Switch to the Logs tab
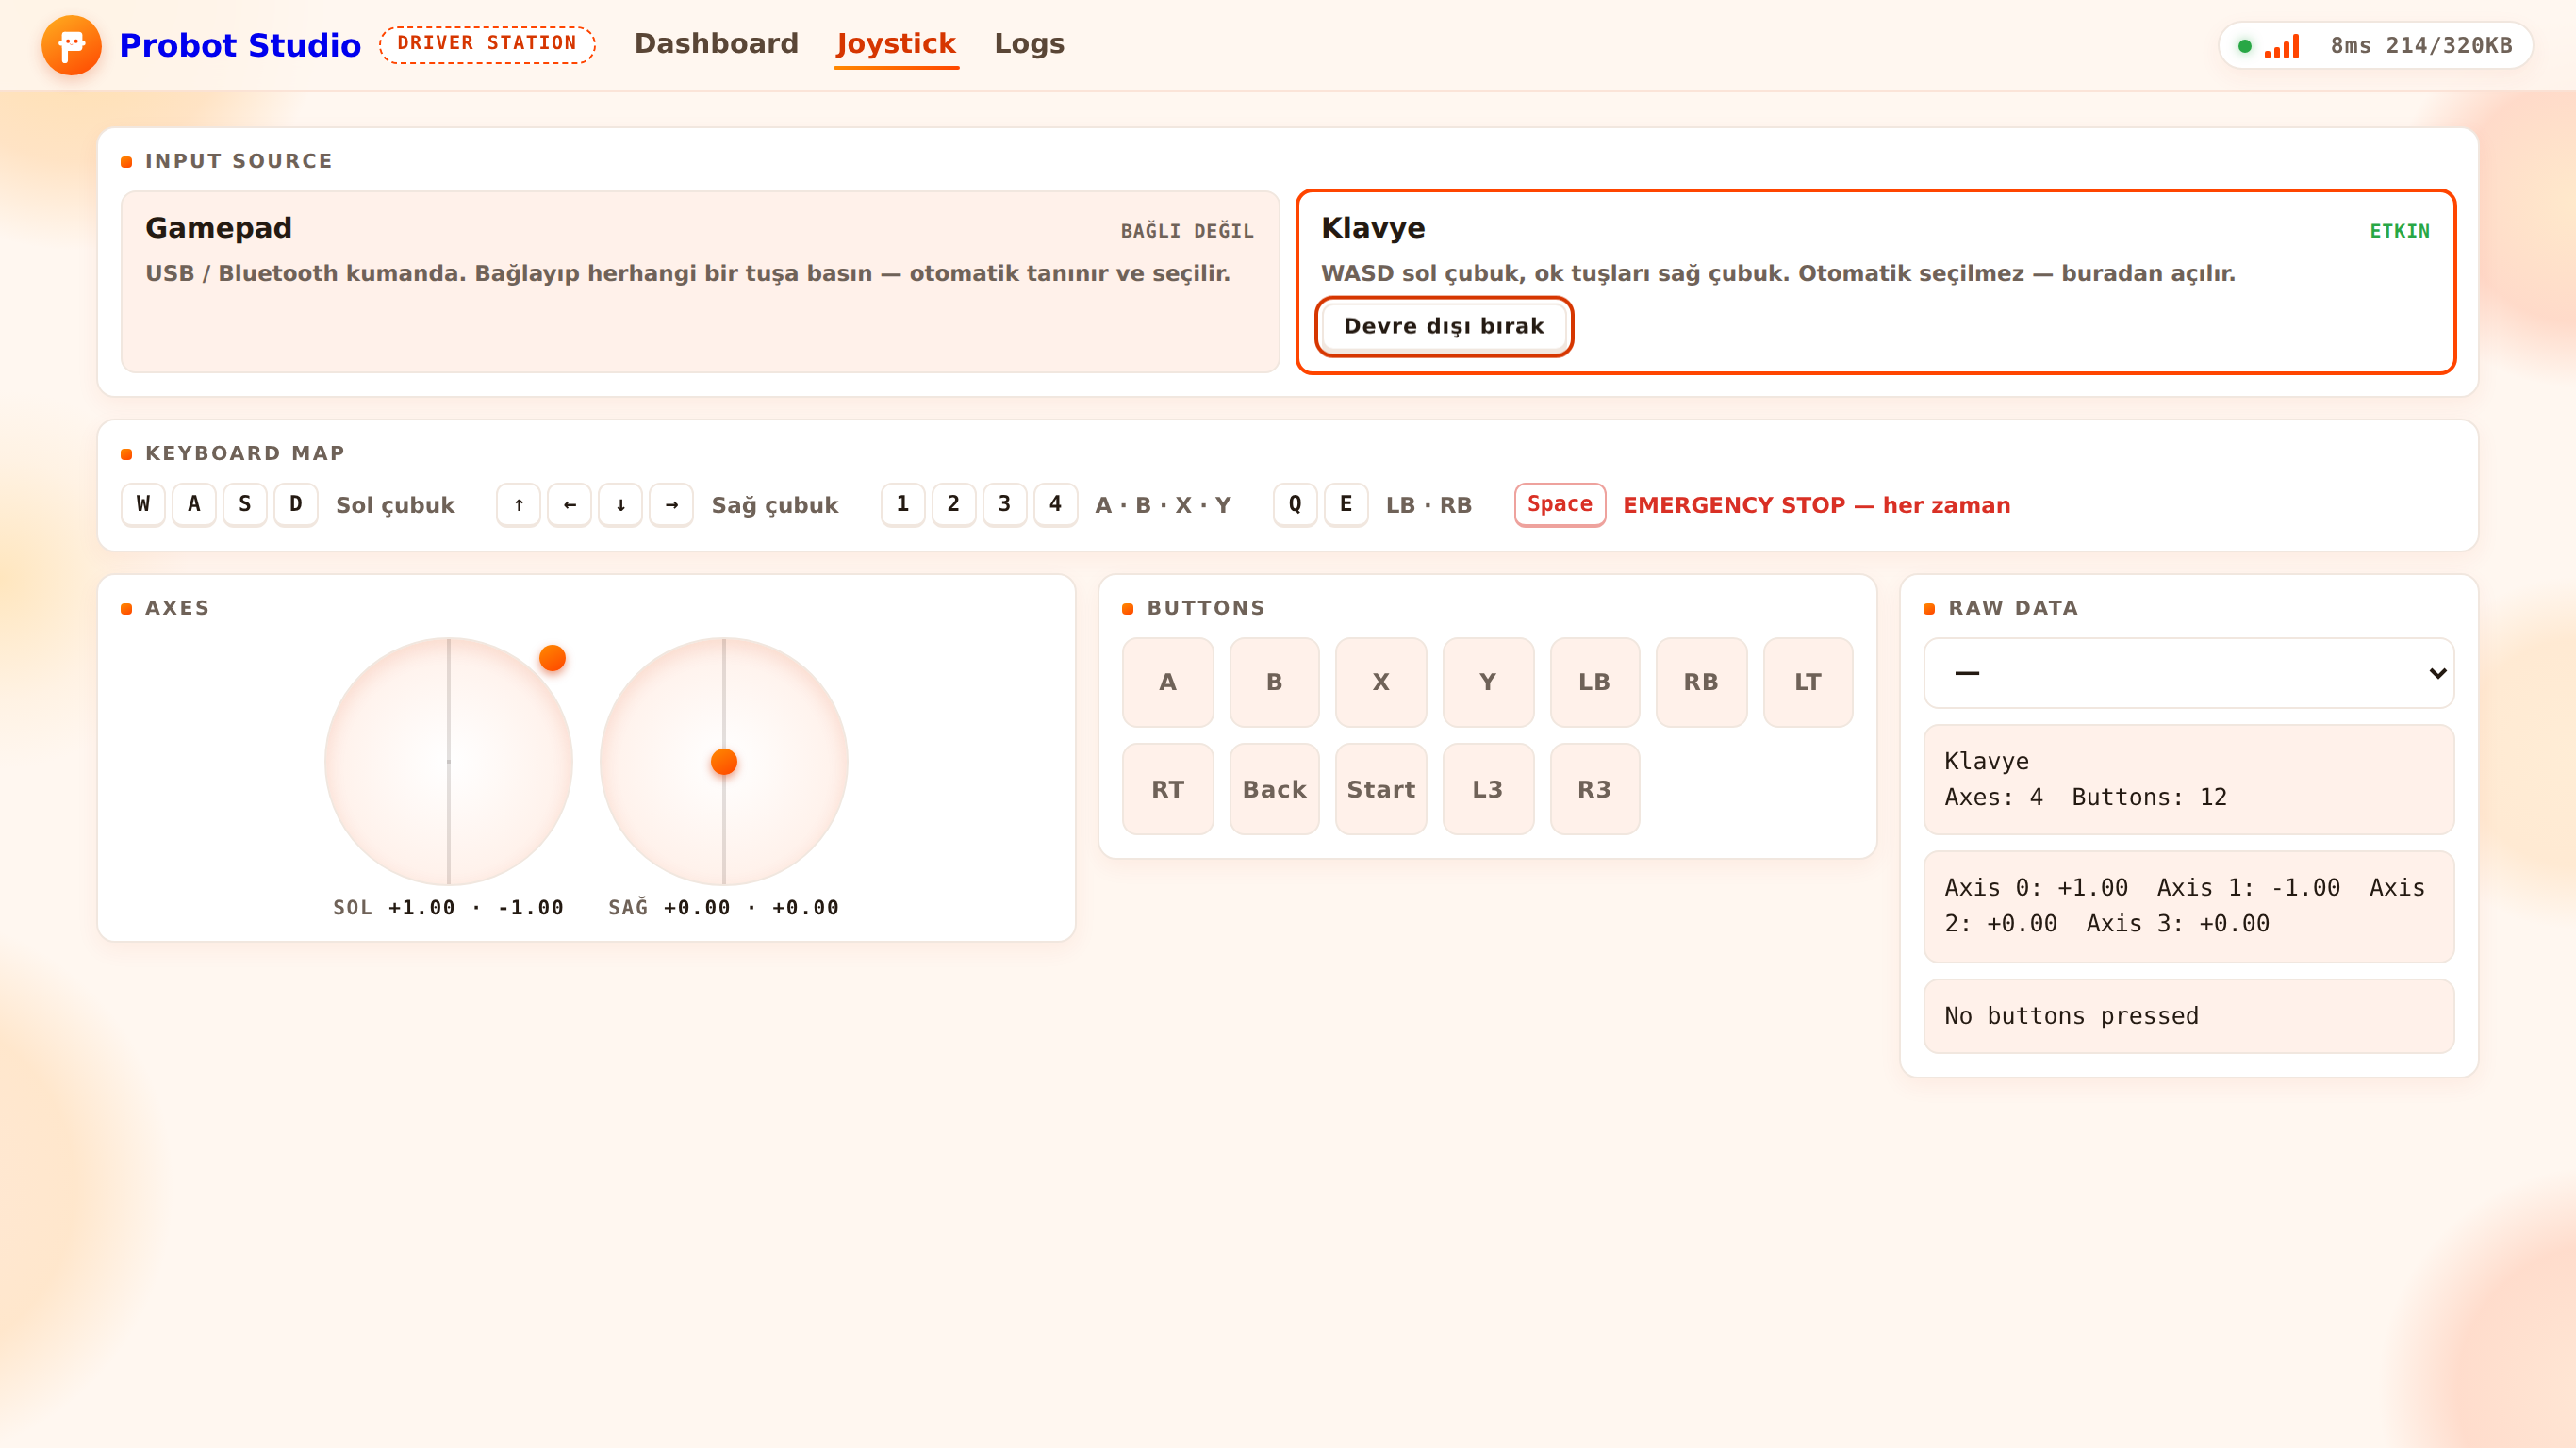Screen dimensions: 2576x1448 pos(1029,44)
